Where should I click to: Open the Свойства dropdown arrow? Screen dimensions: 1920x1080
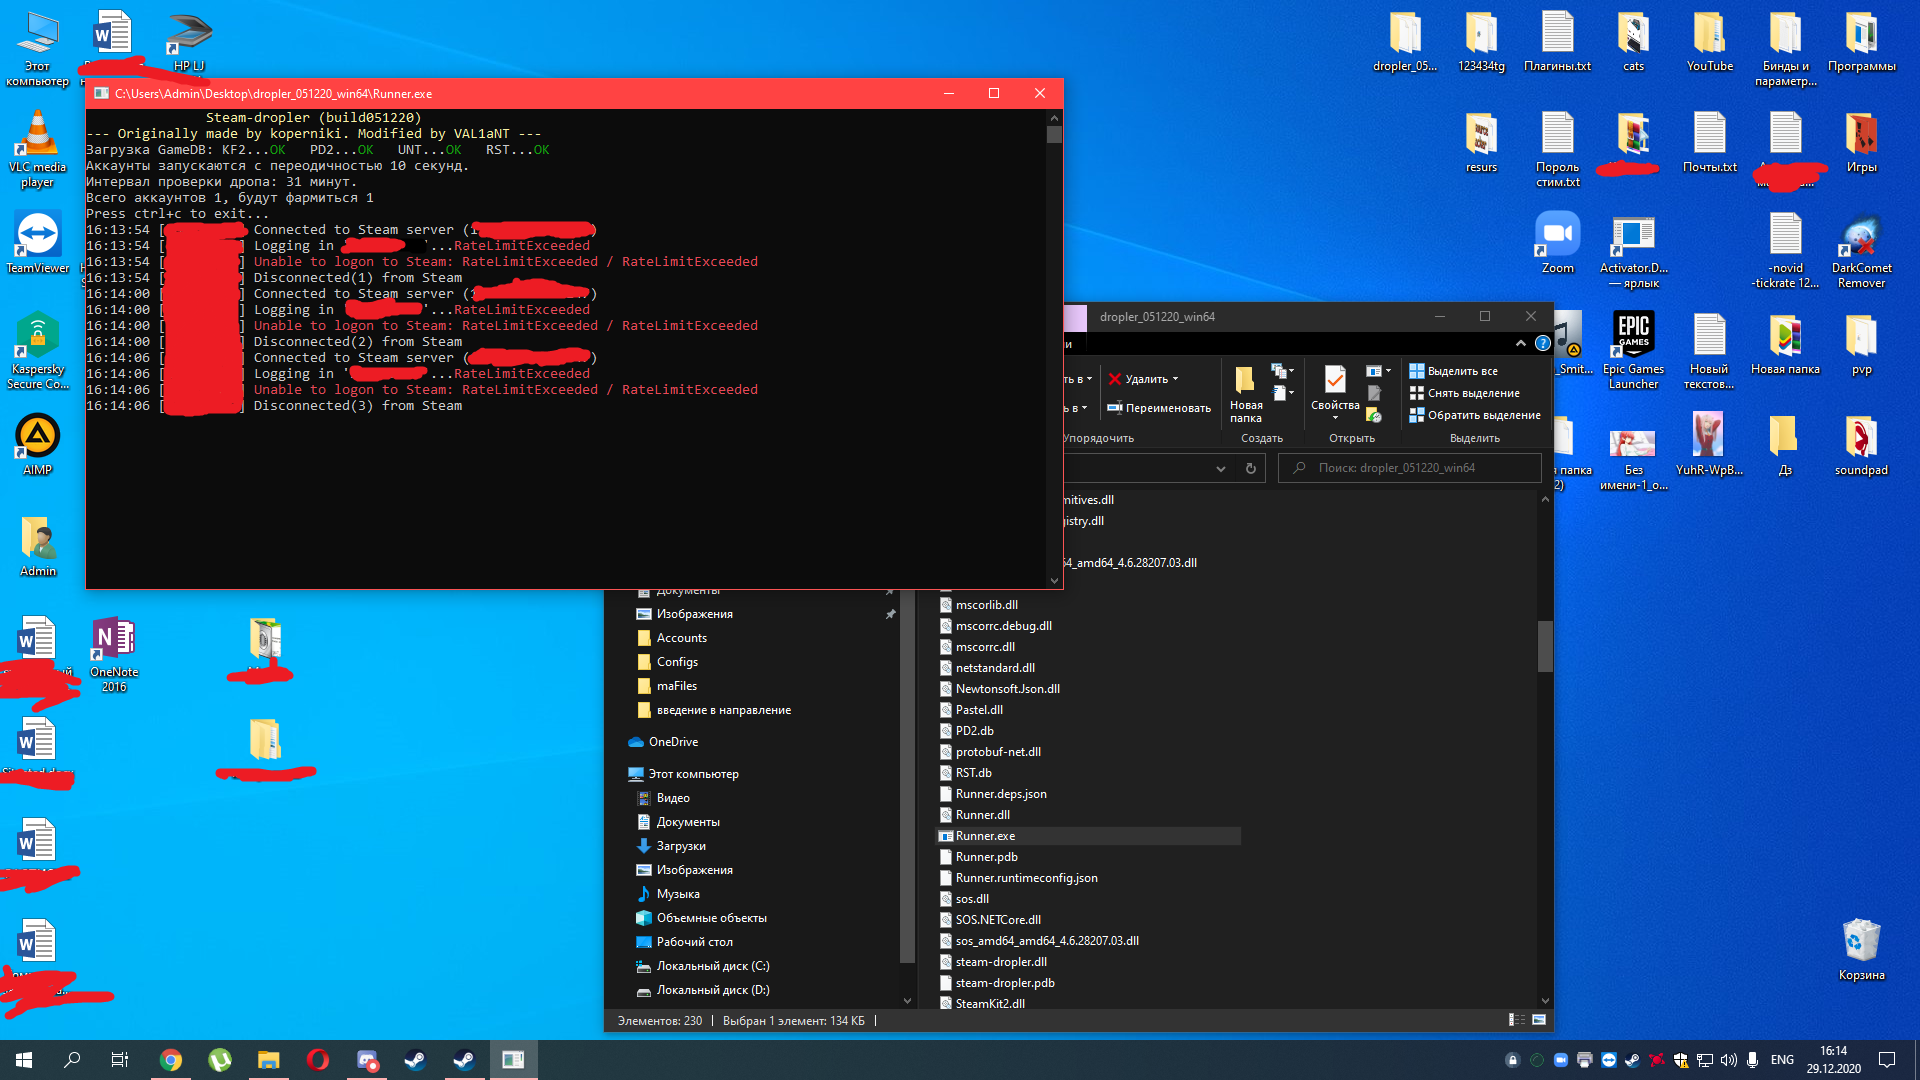pos(1335,418)
